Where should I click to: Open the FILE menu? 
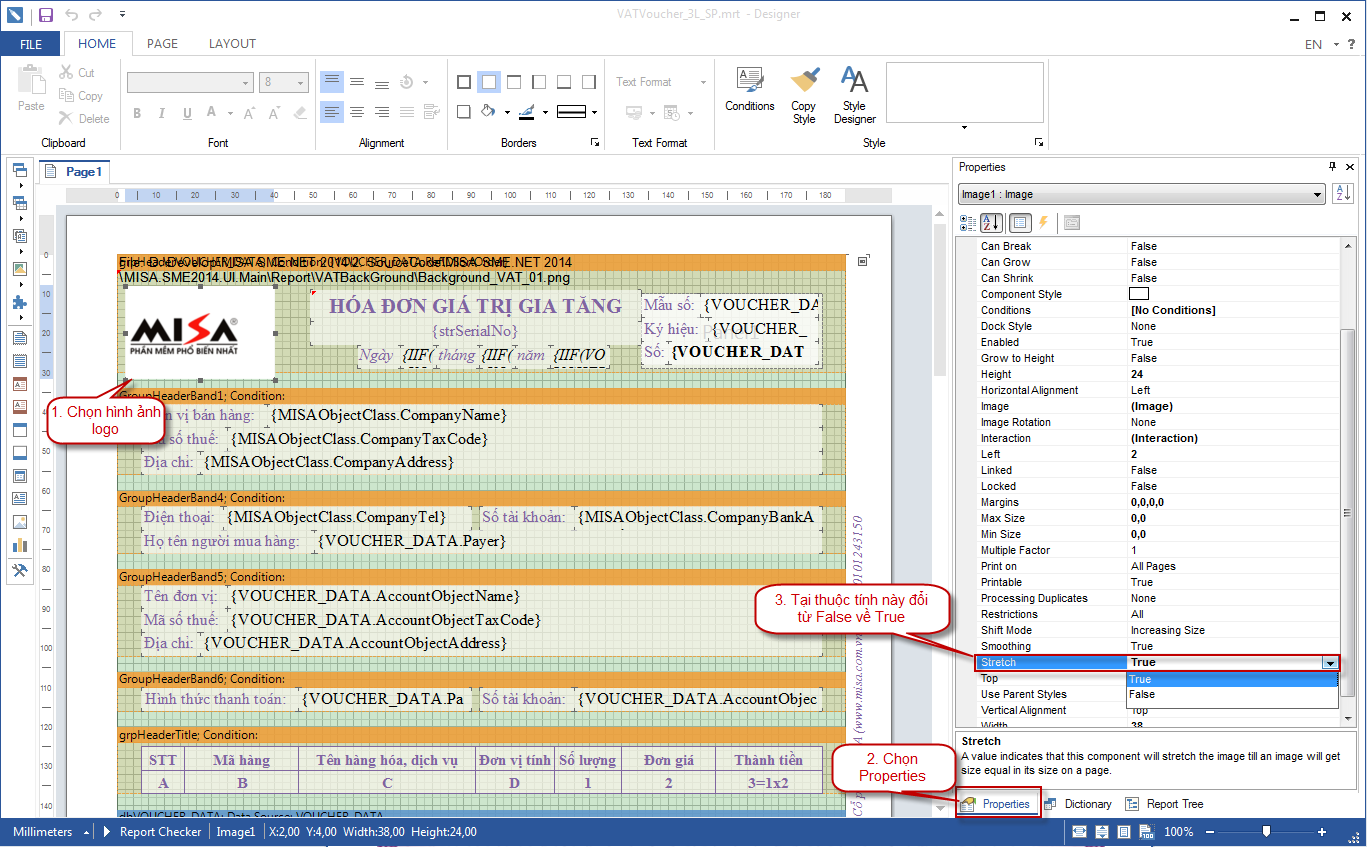31,44
